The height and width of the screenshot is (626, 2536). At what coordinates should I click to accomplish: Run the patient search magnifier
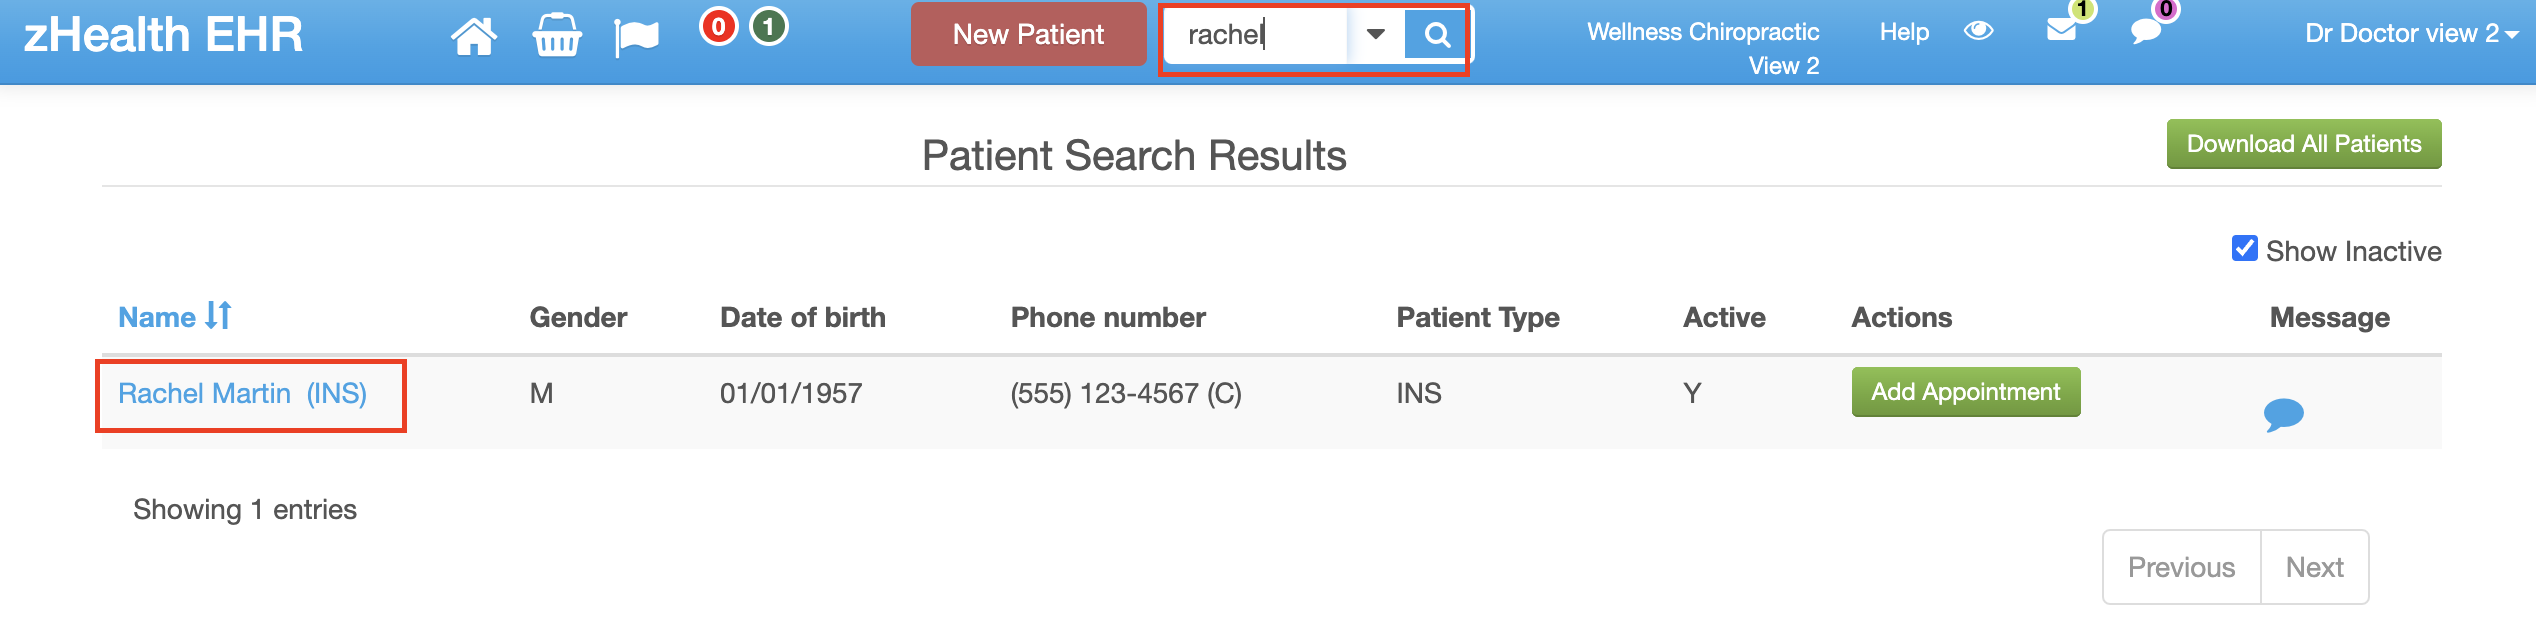[1436, 35]
